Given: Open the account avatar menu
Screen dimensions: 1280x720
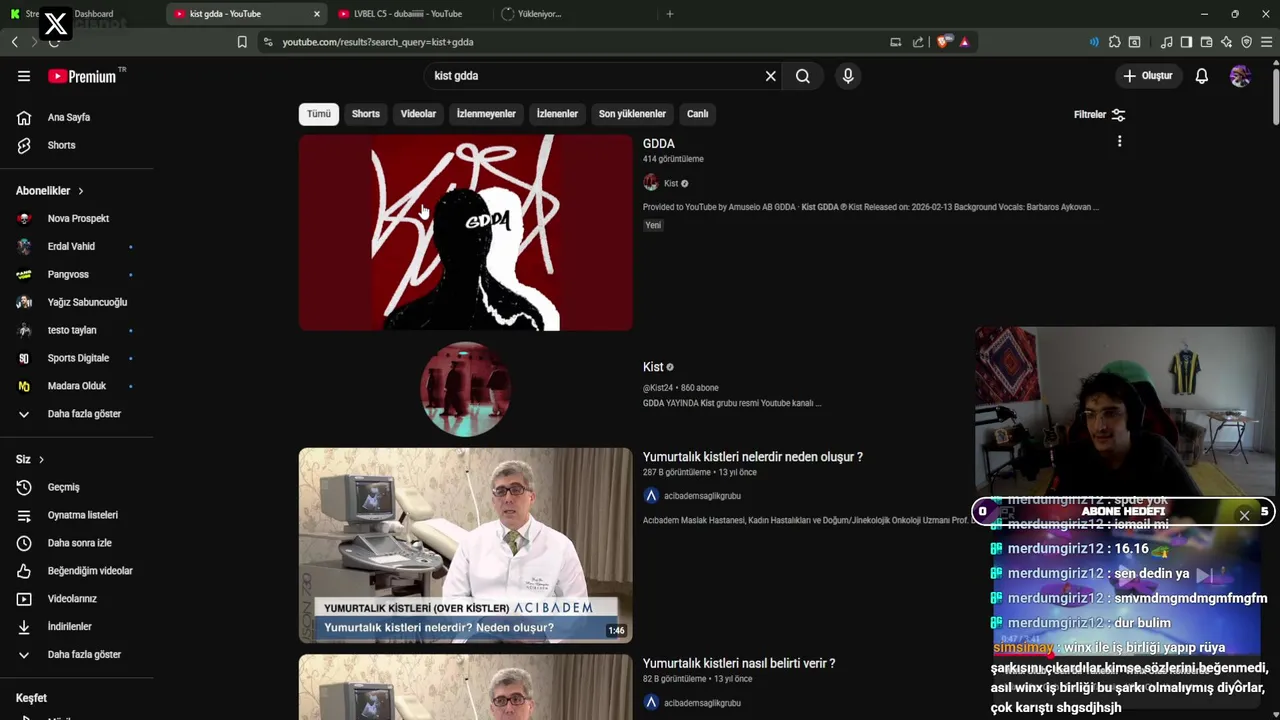Looking at the screenshot, I should coord(1240,76).
